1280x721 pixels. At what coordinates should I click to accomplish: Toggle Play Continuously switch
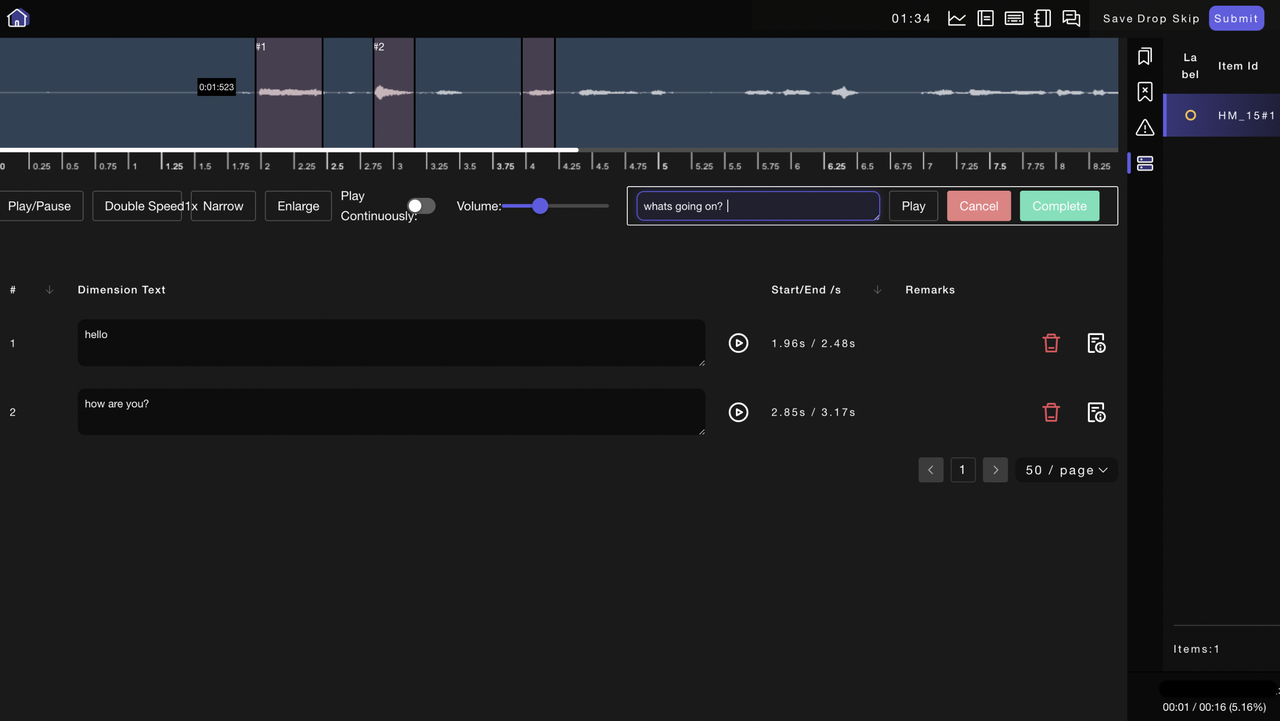pyautogui.click(x=421, y=206)
